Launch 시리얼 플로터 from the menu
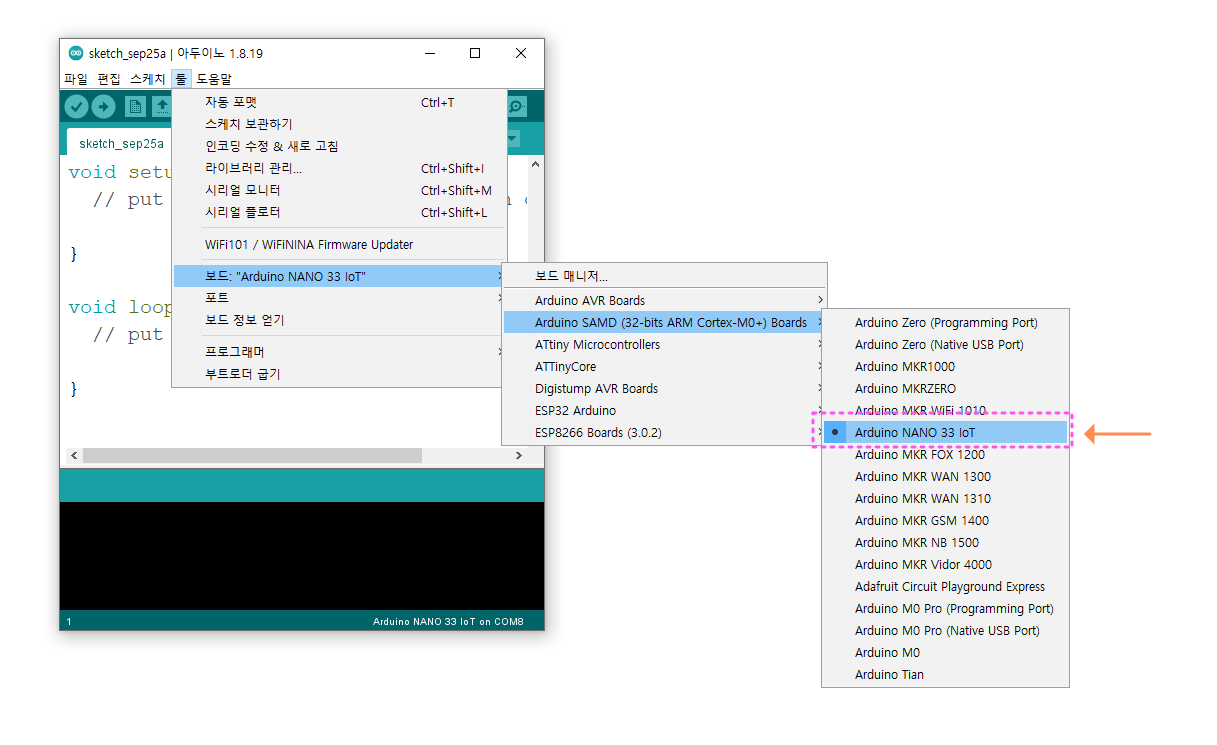The width and height of the screenshot is (1217, 745). coord(340,212)
